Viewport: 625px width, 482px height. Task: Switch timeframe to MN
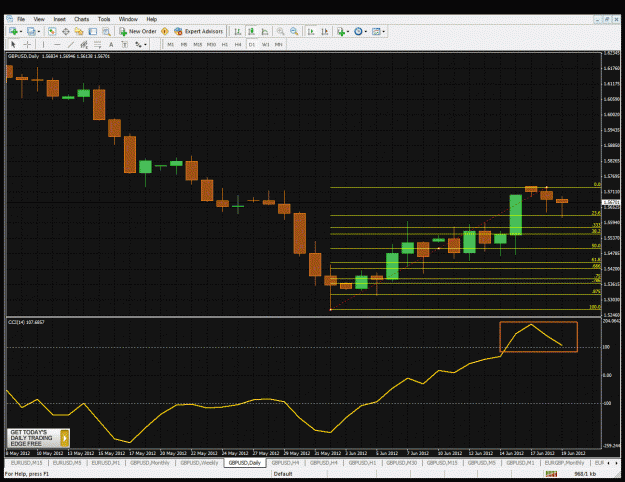point(279,44)
